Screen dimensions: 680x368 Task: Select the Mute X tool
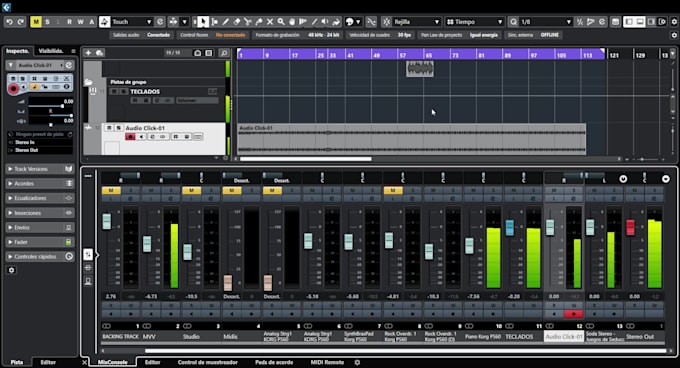(270, 22)
